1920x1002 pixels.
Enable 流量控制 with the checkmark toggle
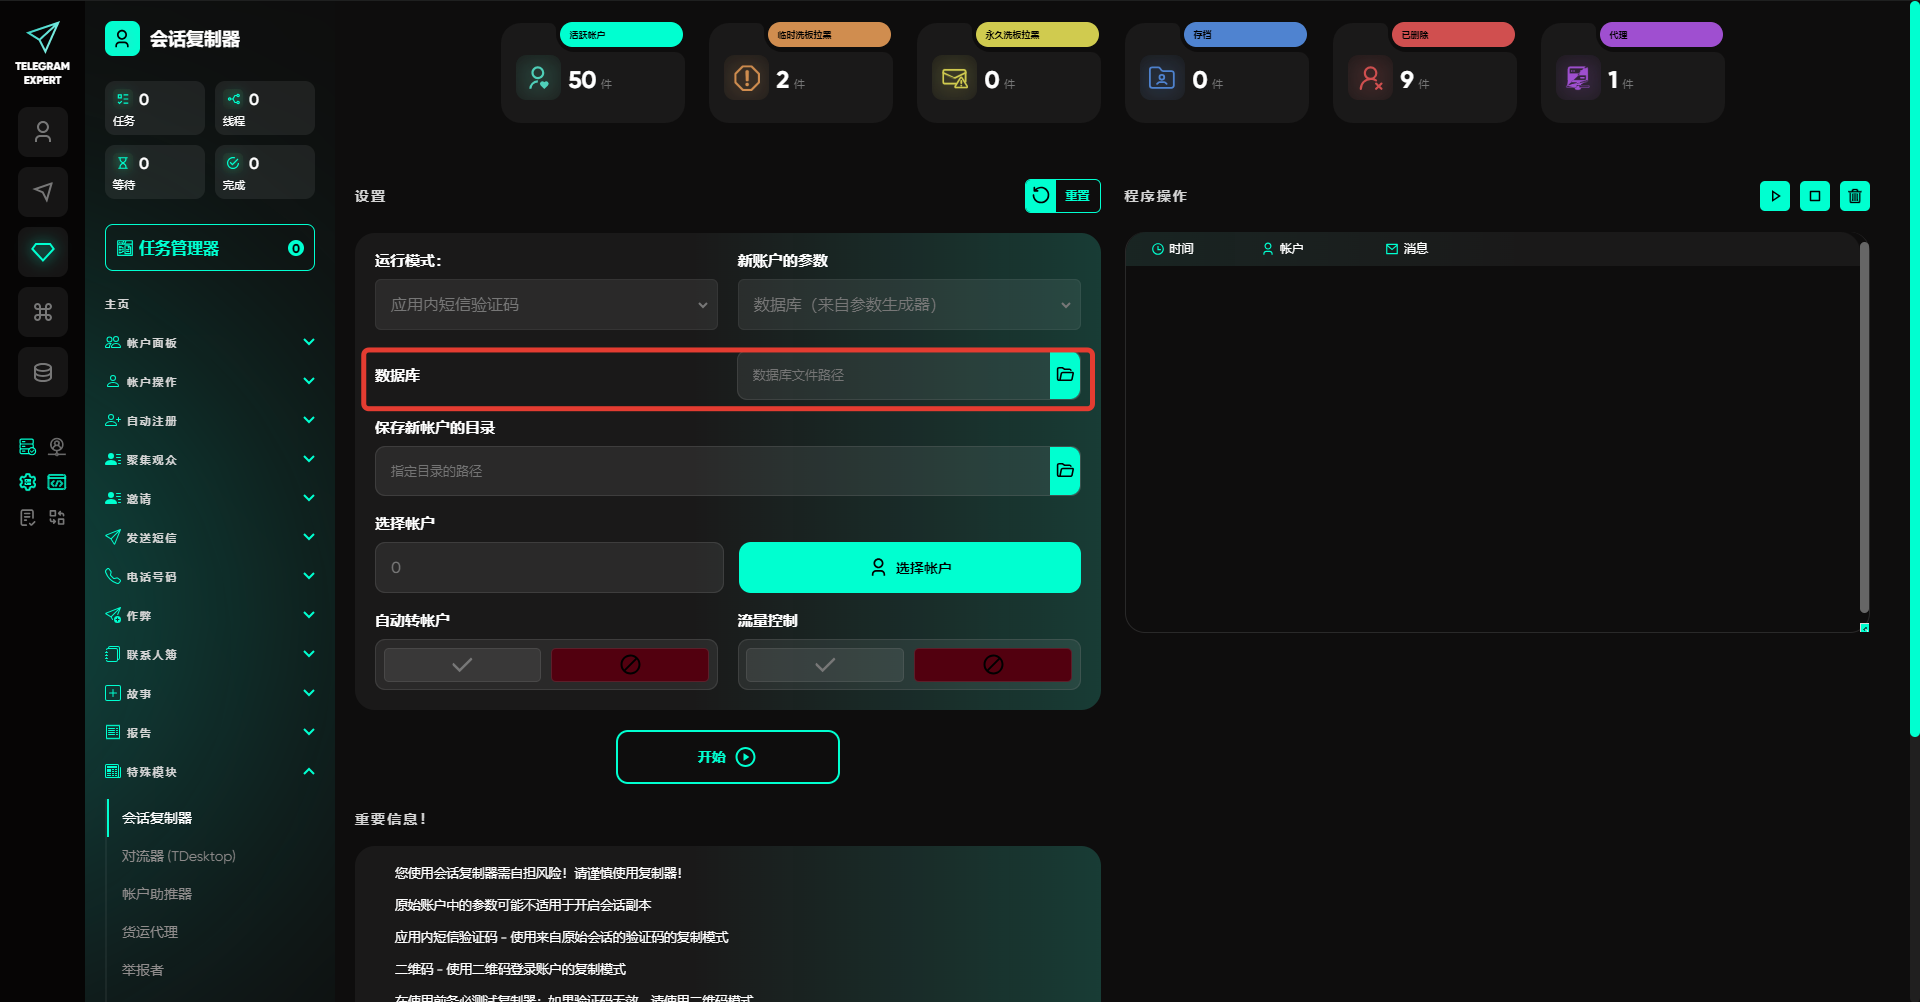(x=825, y=665)
